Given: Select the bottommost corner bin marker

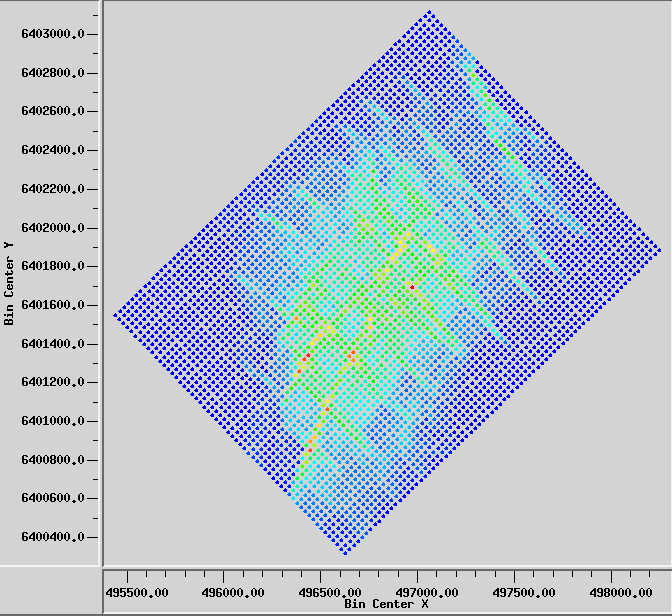Looking at the screenshot, I should click(345, 553).
